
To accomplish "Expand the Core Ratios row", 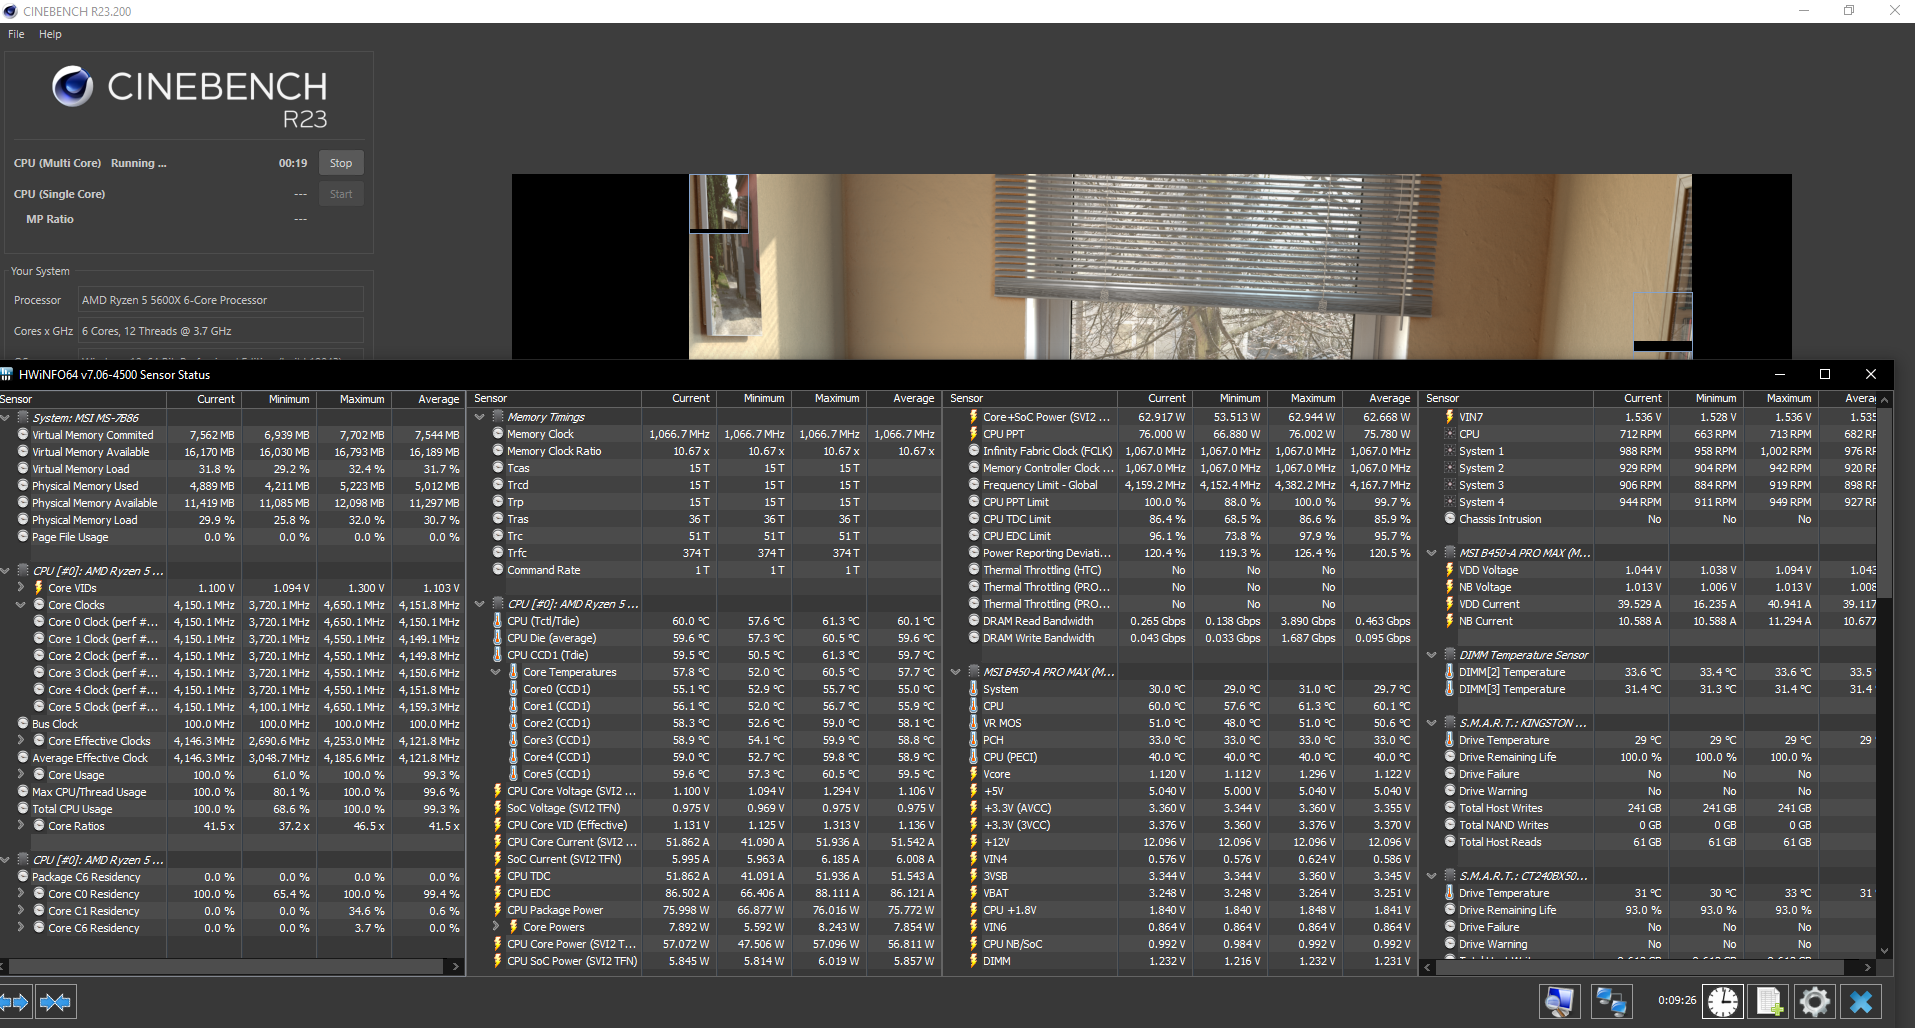I will (x=21, y=826).
